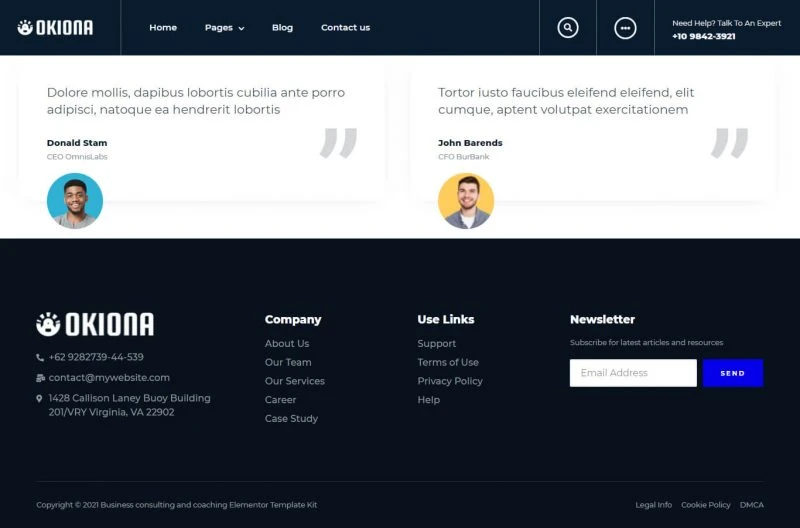The width and height of the screenshot is (800, 528).
Task: Open the Legal Info link
Action: 654,505
